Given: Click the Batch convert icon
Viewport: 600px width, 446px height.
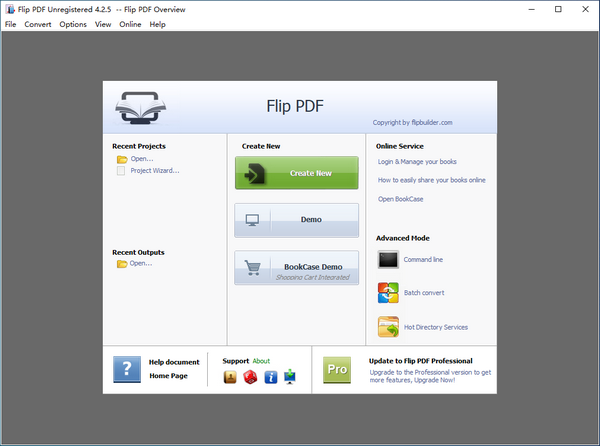Looking at the screenshot, I should pos(388,293).
